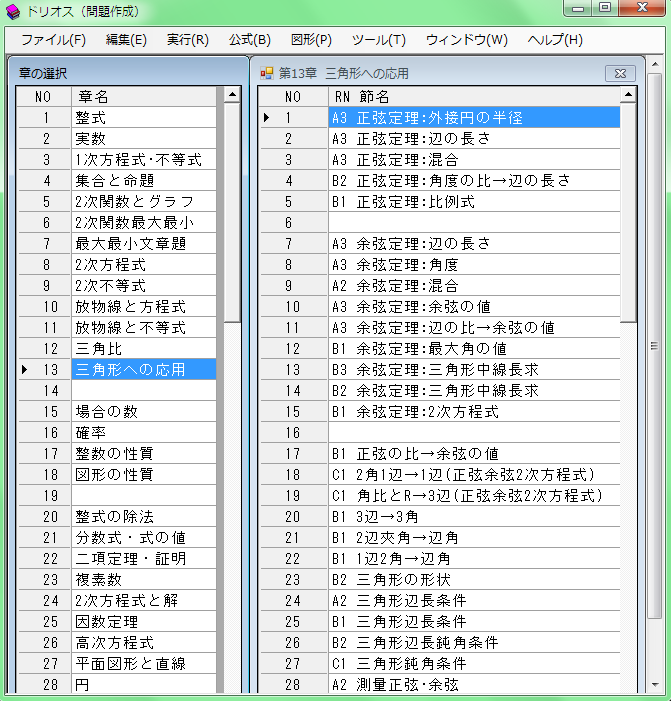Select section 正弦の比→余弦の値

(474, 454)
